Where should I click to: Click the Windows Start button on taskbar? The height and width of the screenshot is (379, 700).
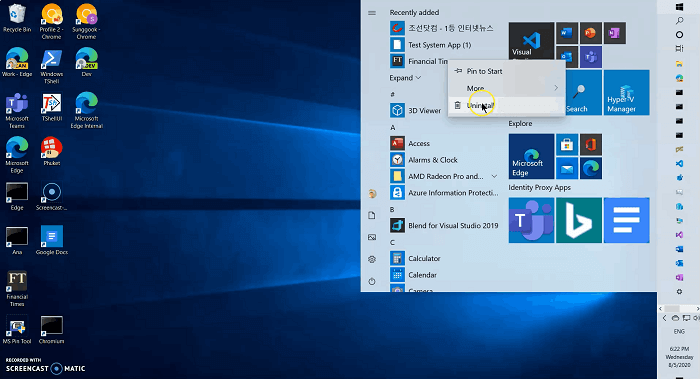coord(679,7)
